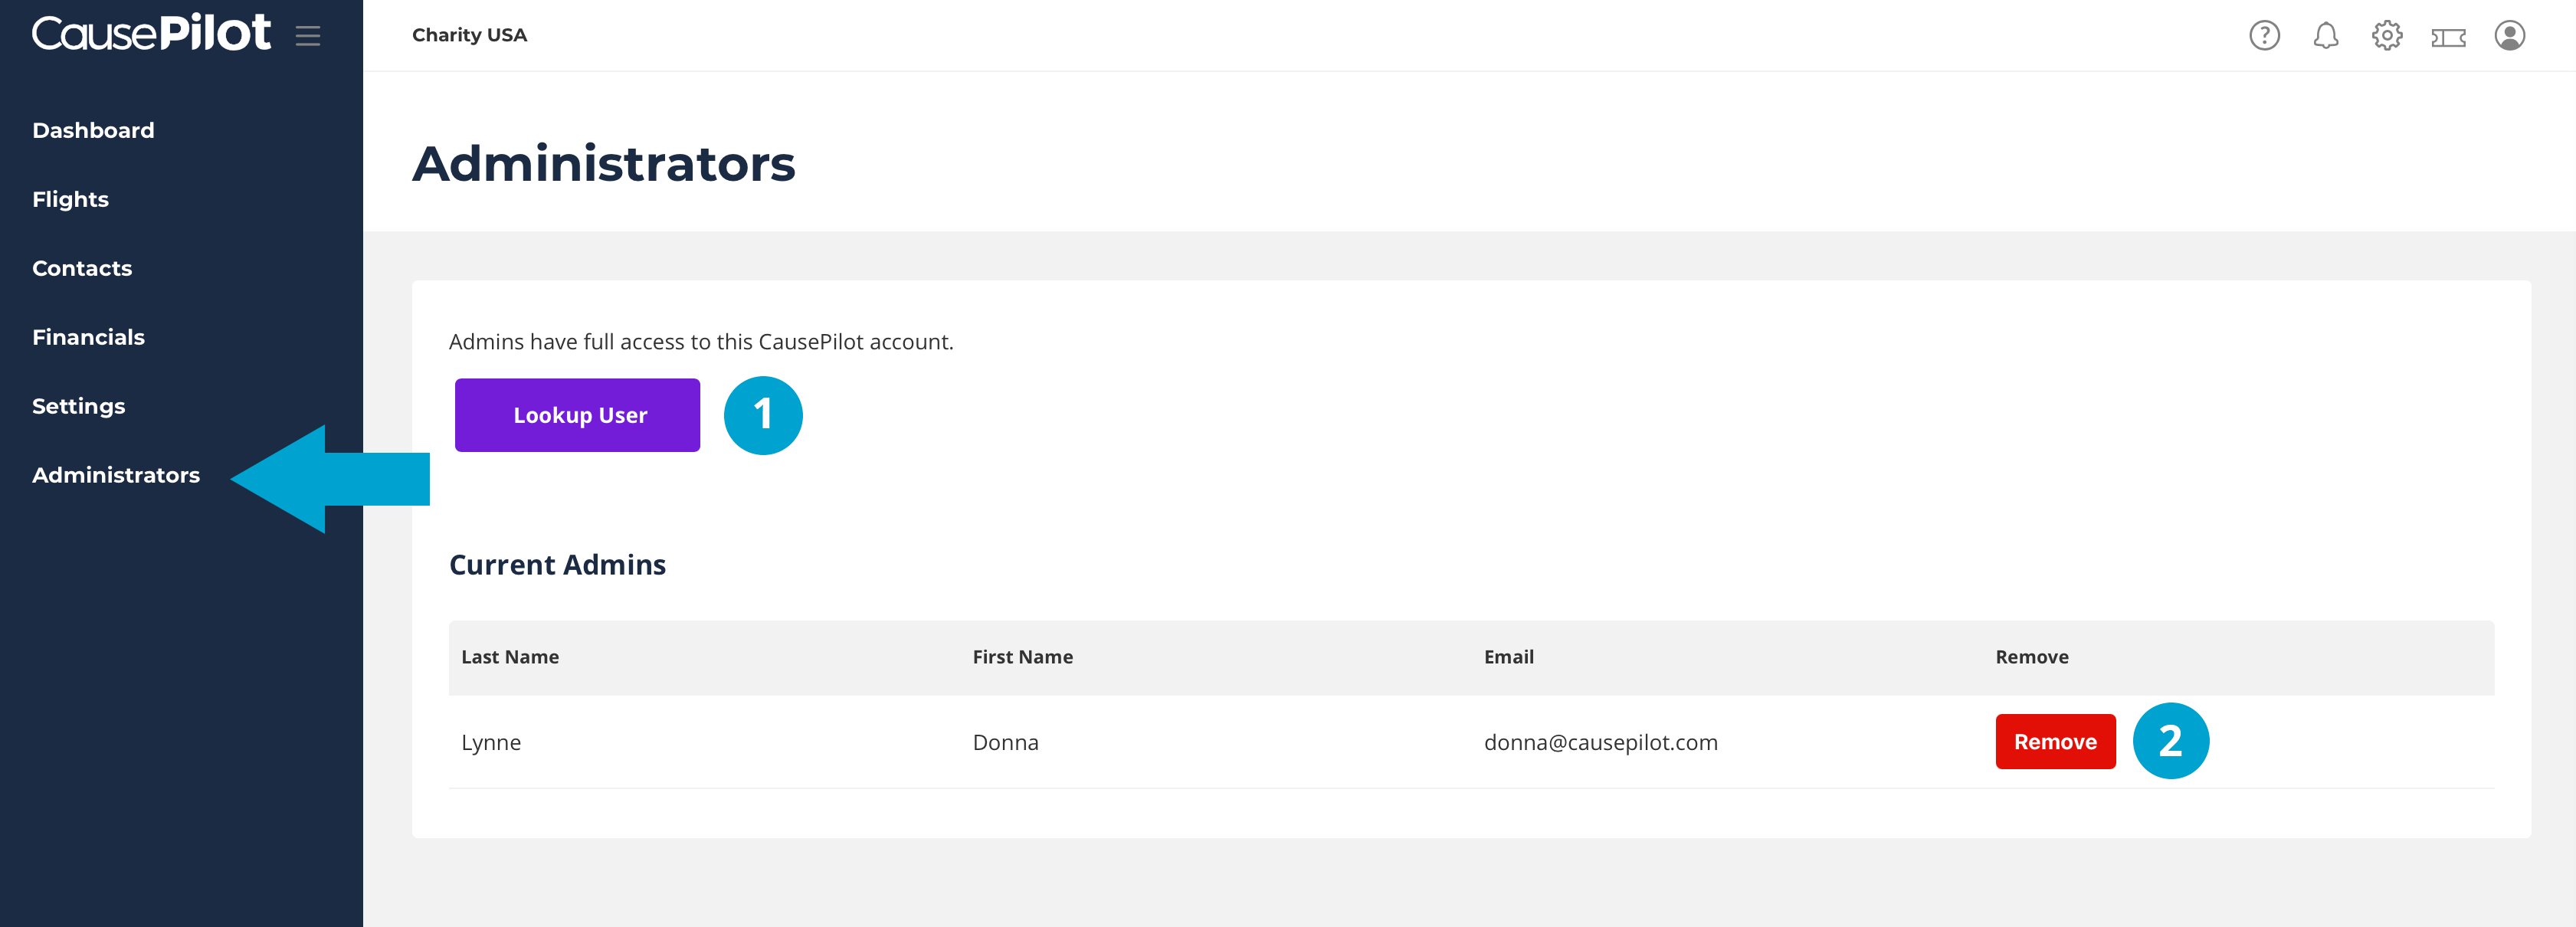Open the notifications bell icon
This screenshot has height=927, width=2576.
[x=2325, y=36]
